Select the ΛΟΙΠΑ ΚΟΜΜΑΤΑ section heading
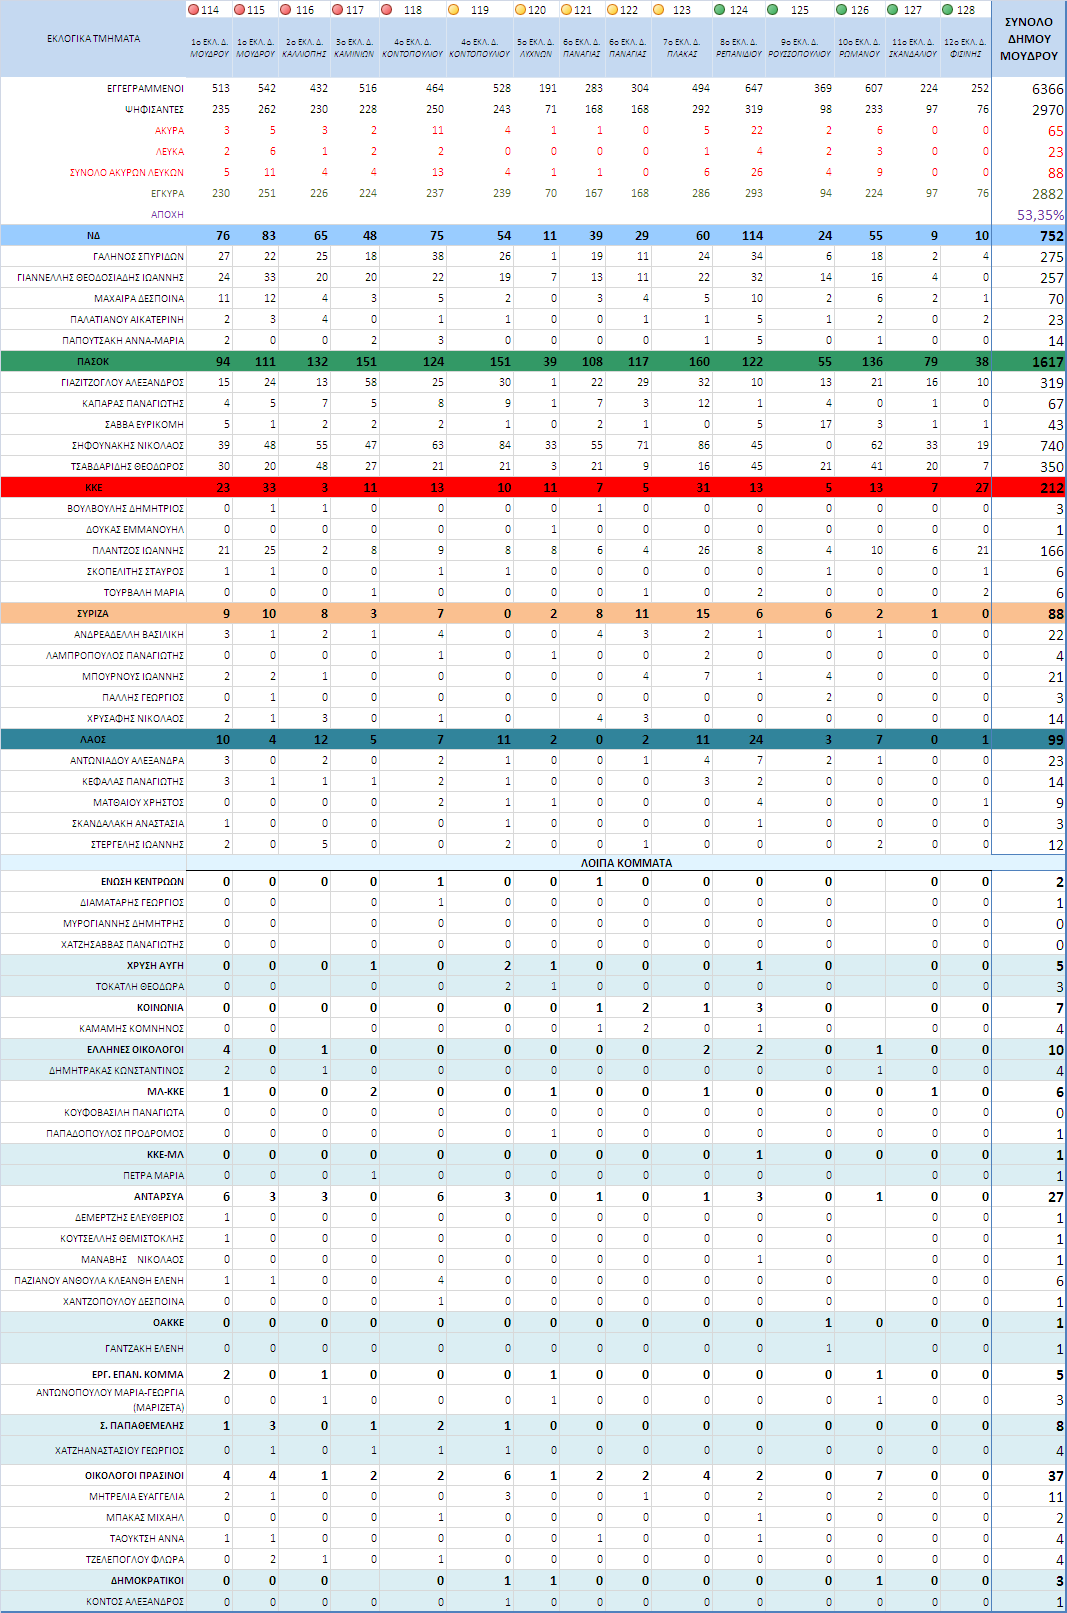Image resolution: width=1067 pixels, height=1613 pixels. [626, 862]
